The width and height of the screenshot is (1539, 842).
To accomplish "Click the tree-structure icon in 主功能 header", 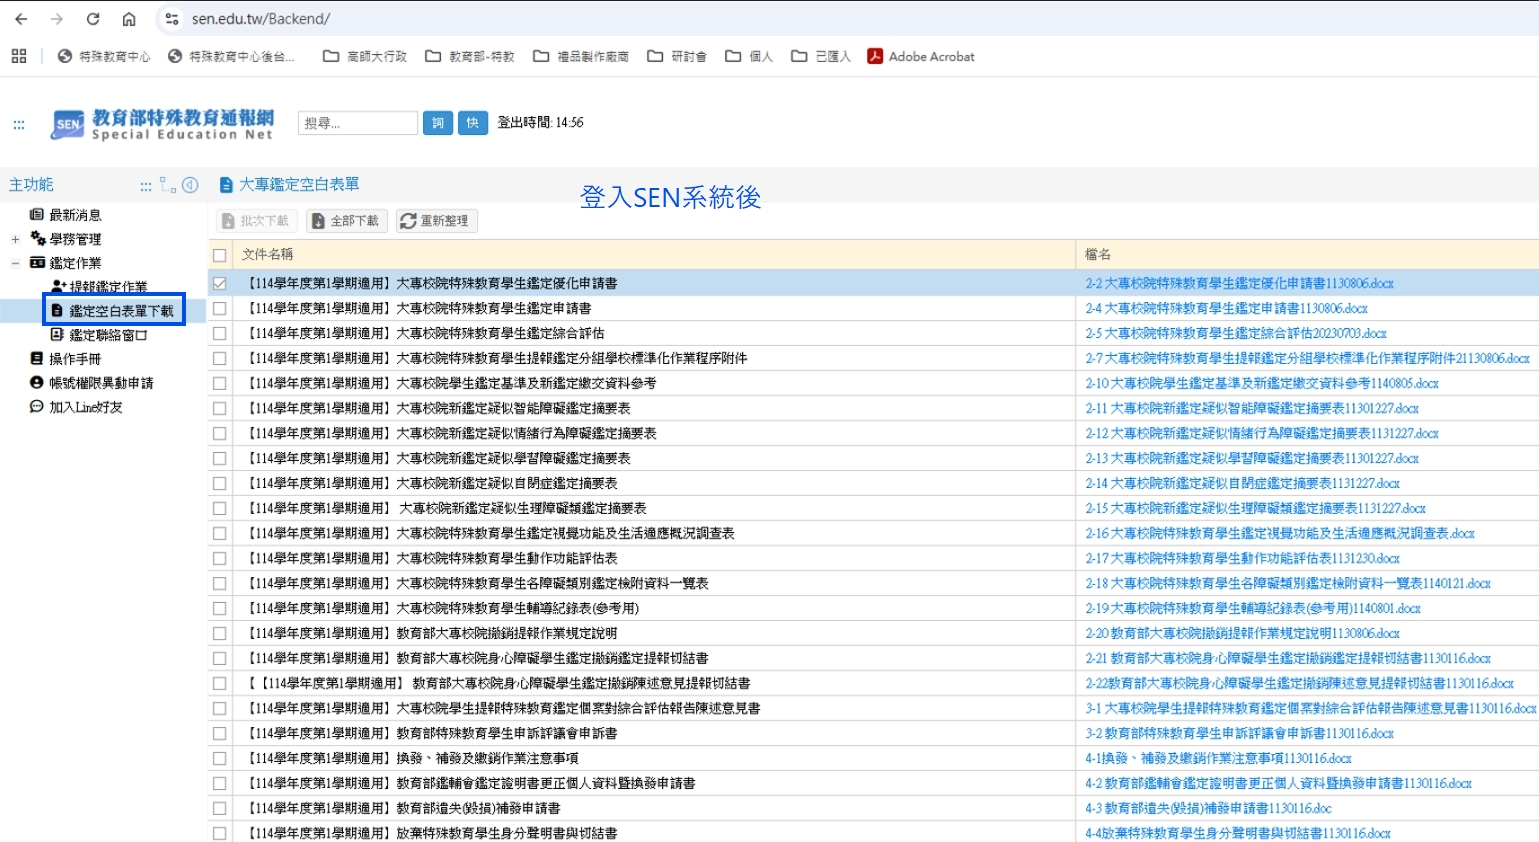I will point(168,185).
